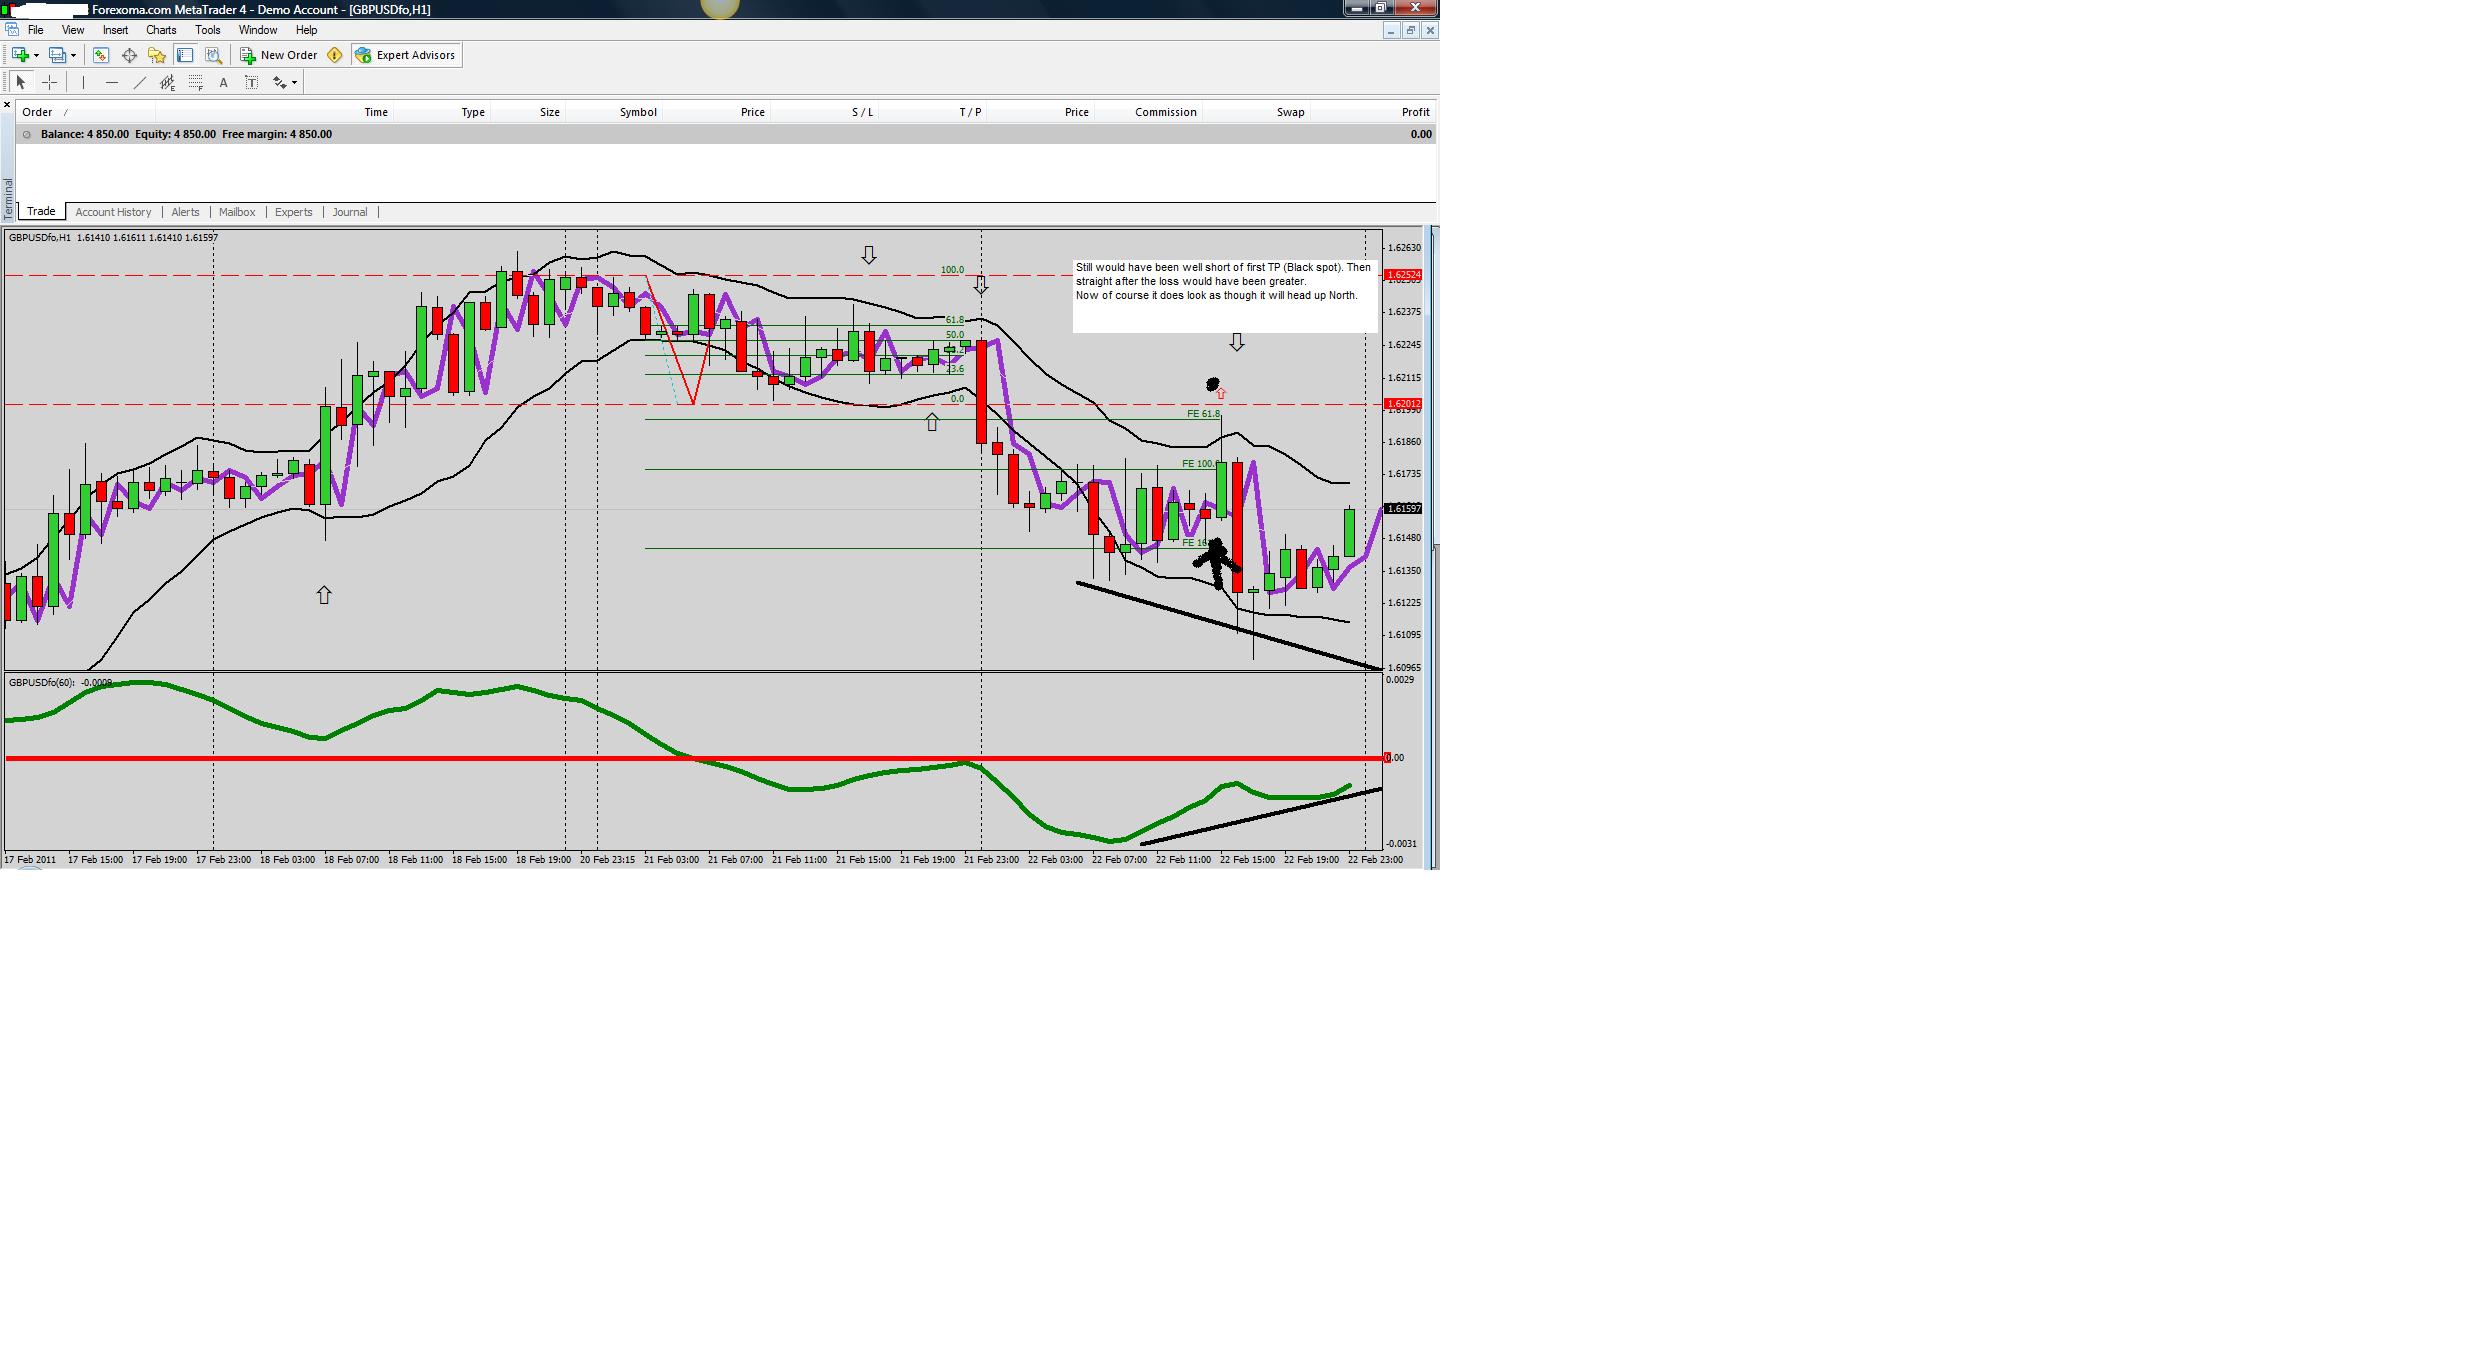This screenshot has height=1364, width=2480.
Task: Click the 1.62524 red price level label
Action: click(1403, 274)
